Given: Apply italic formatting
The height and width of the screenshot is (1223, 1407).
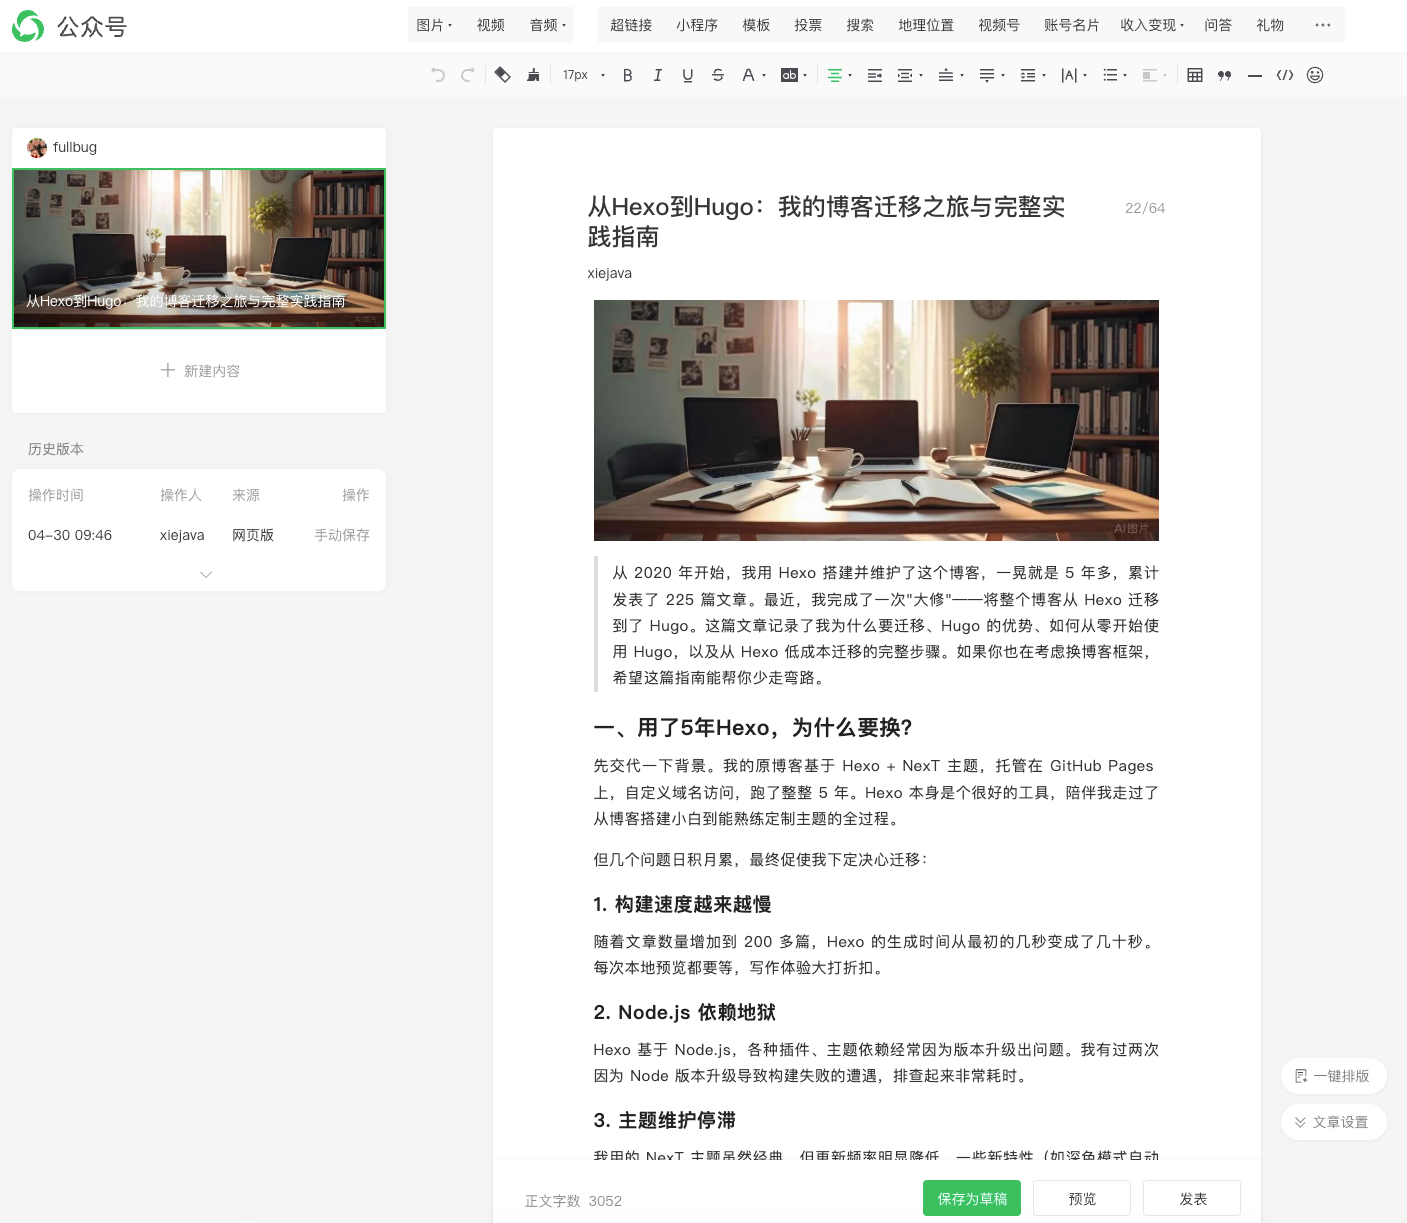Looking at the screenshot, I should pyautogui.click(x=657, y=75).
